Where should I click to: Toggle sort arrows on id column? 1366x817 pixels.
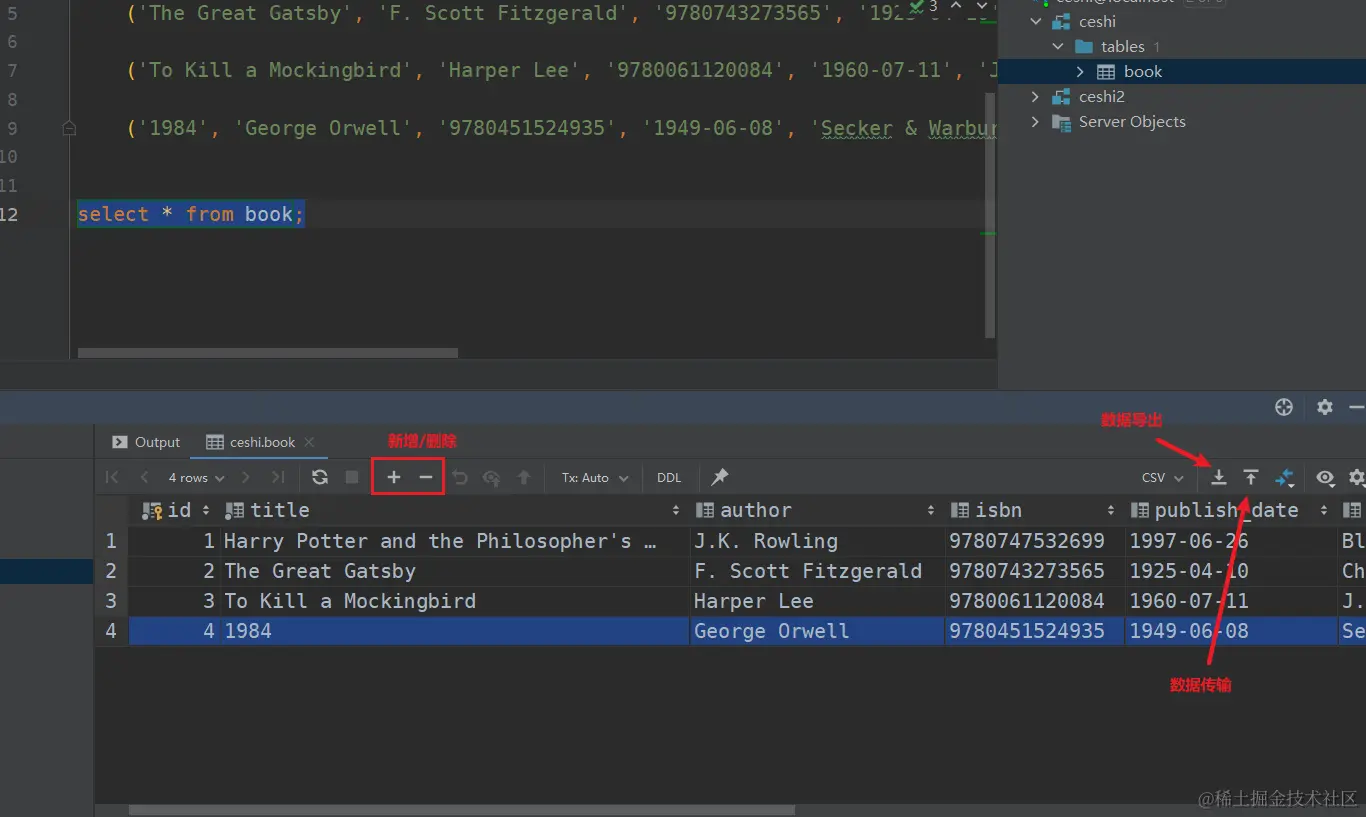[206, 510]
